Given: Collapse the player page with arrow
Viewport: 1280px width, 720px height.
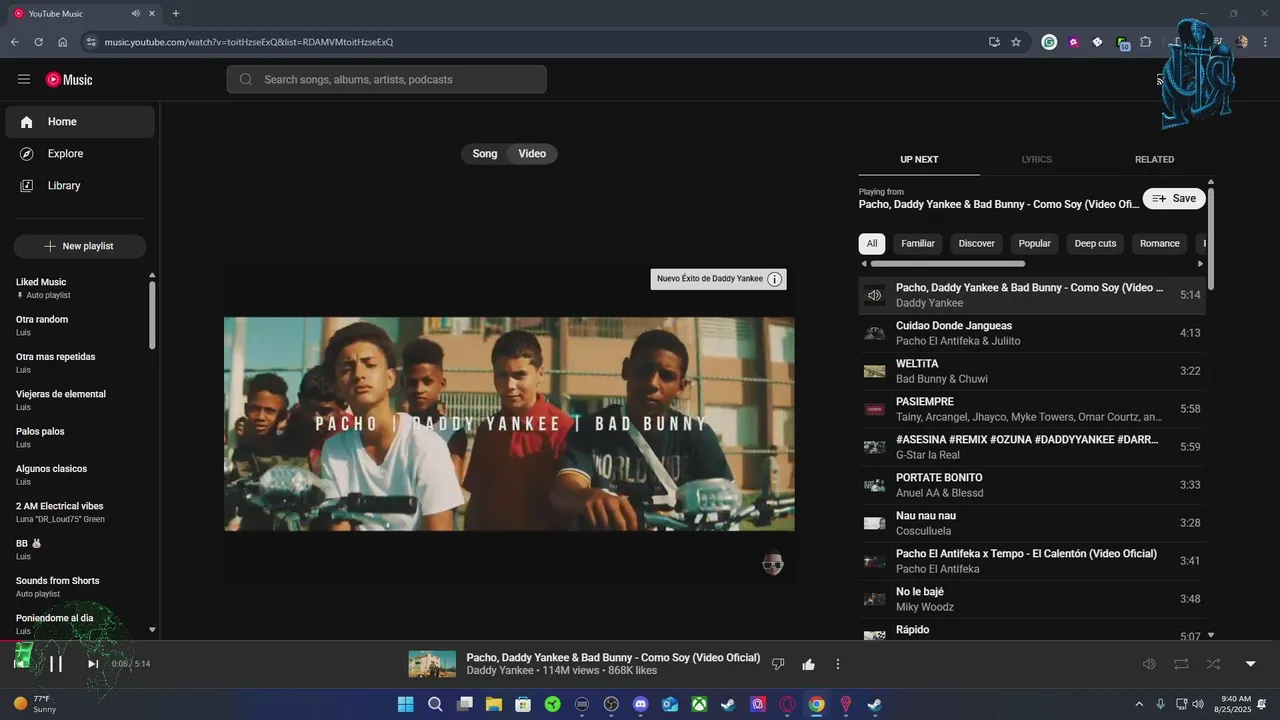Looking at the screenshot, I should [x=1250, y=664].
